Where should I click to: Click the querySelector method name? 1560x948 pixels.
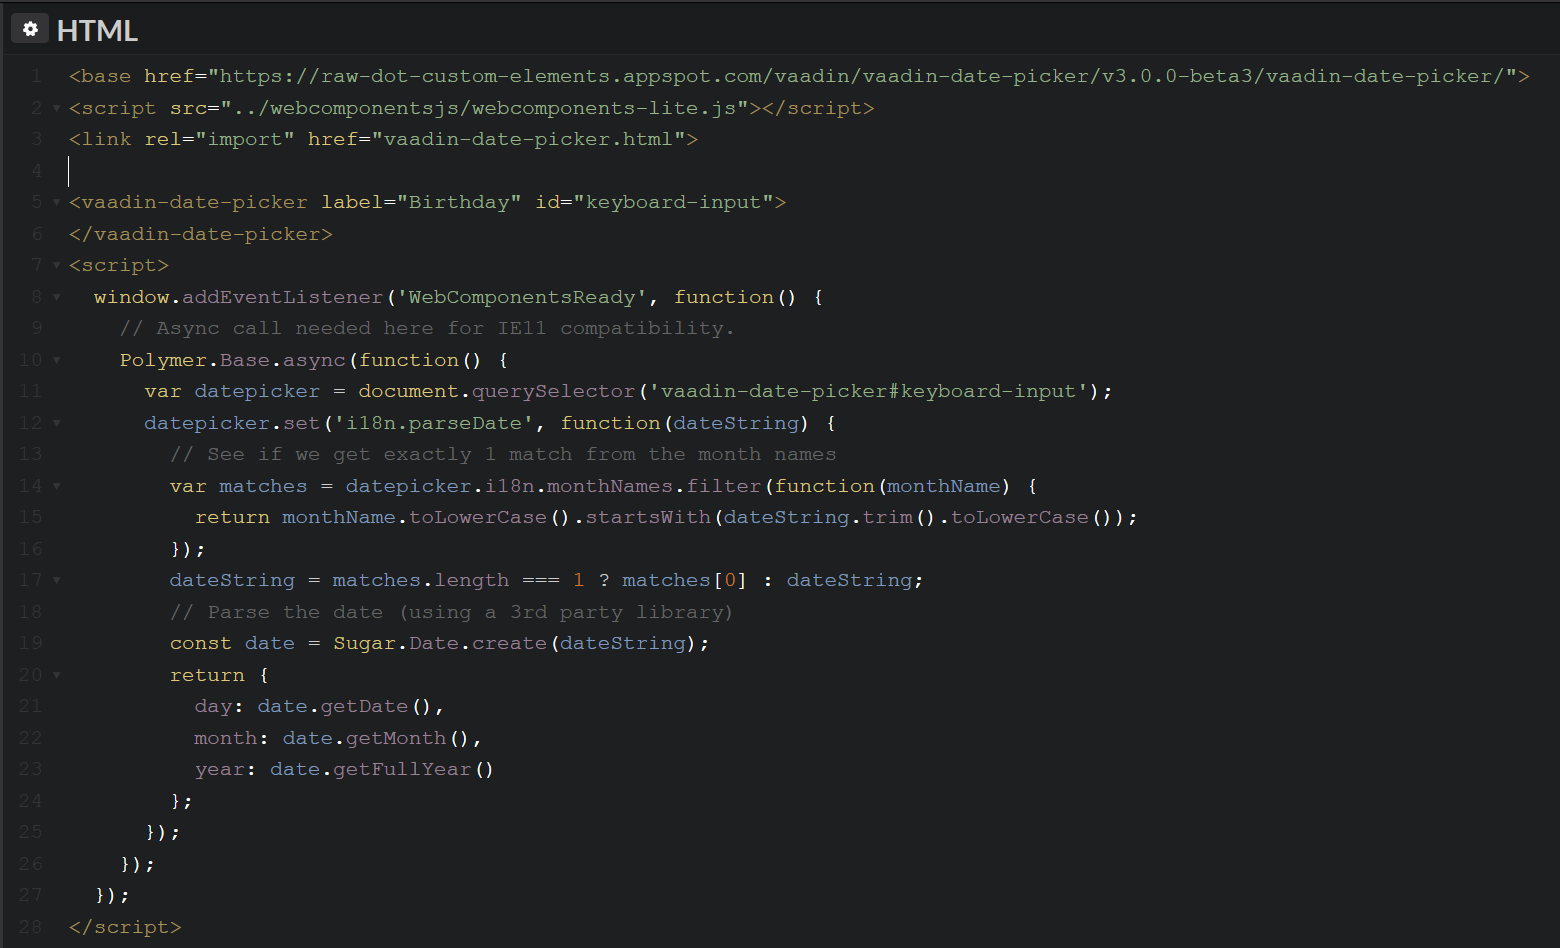point(553,391)
